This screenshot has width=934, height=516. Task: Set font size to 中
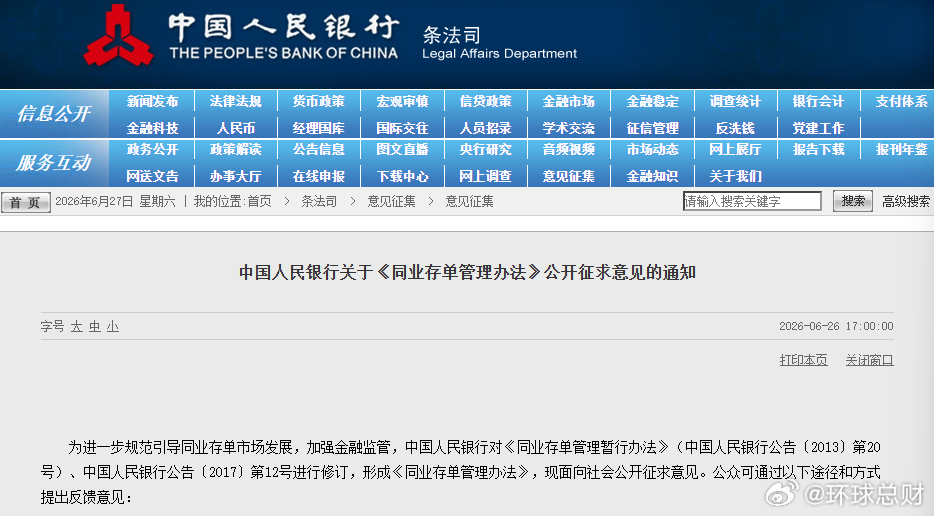click(95, 327)
